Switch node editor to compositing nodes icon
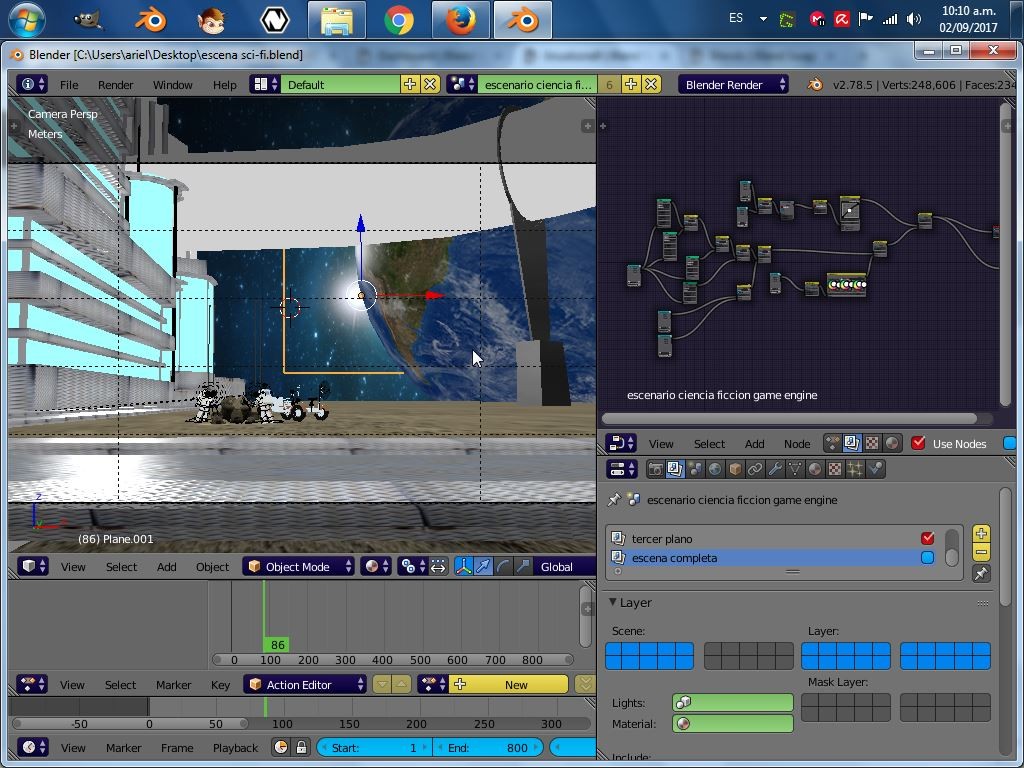This screenshot has height=768, width=1024. click(x=851, y=442)
